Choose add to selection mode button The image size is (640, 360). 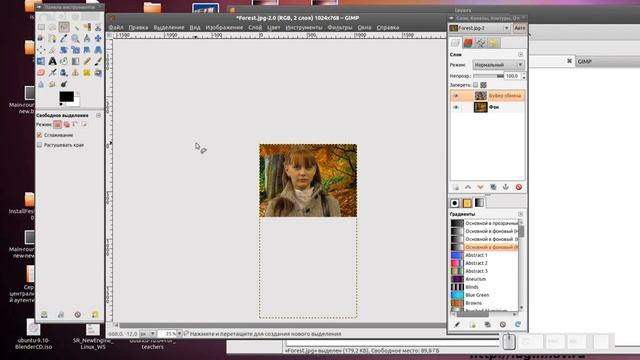pyautogui.click(x=67, y=124)
